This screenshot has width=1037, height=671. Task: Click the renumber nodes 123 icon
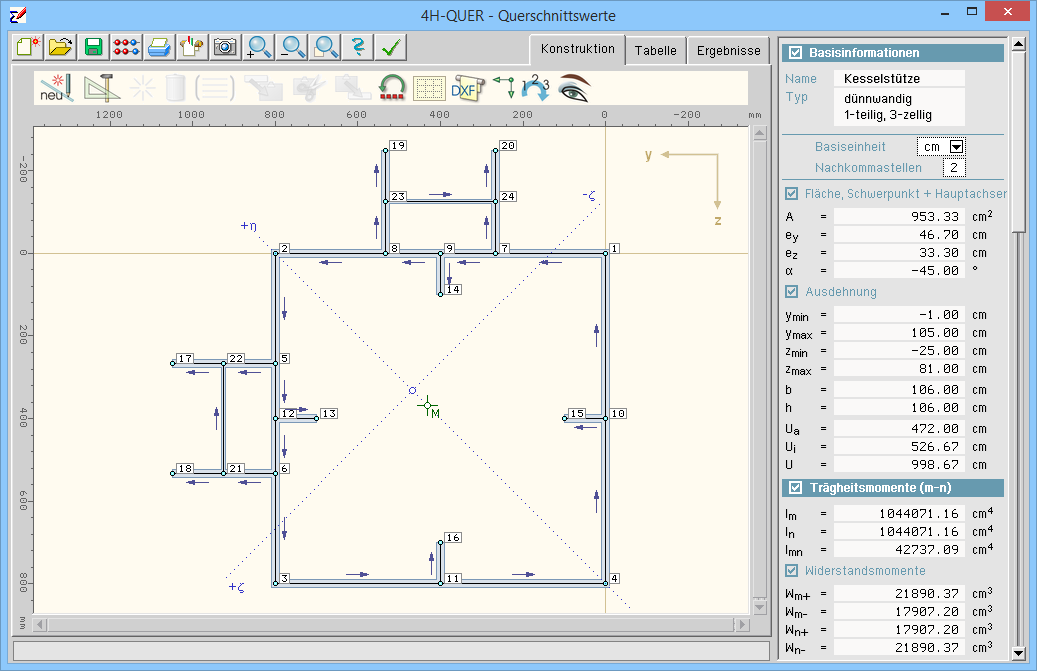(536, 88)
